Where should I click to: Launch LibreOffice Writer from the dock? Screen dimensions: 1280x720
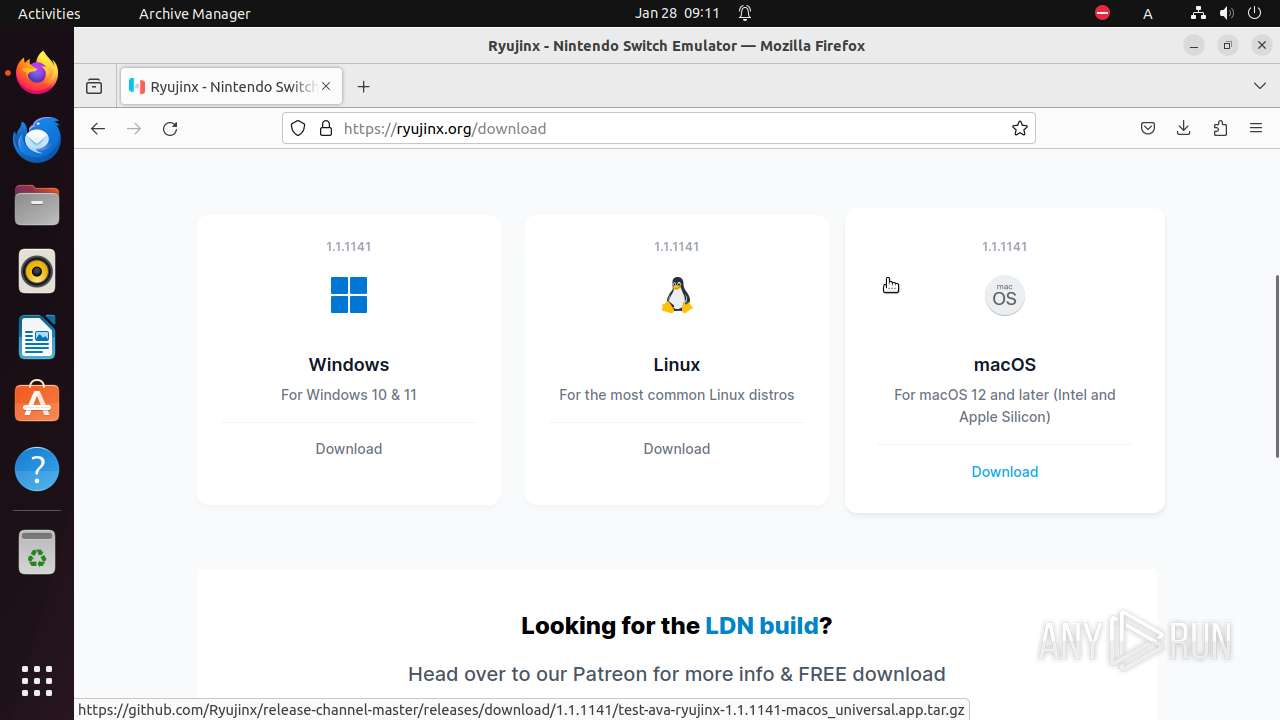(x=37, y=337)
